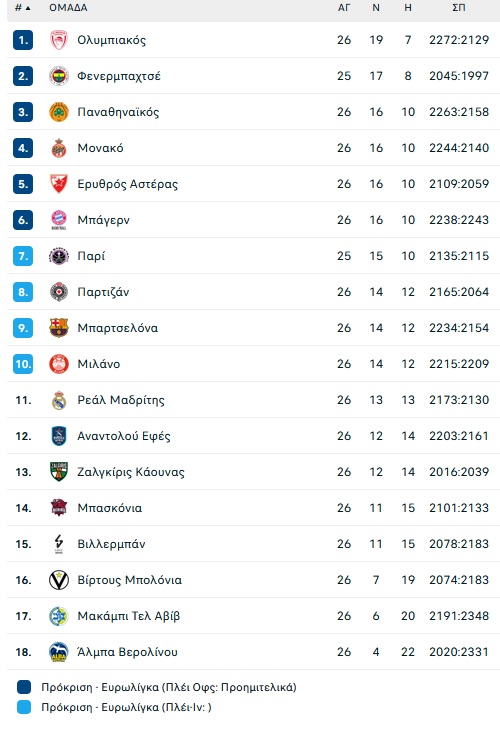This screenshot has width=500, height=731.
Task: Open the Μονακό team name link
Action: 100,148
